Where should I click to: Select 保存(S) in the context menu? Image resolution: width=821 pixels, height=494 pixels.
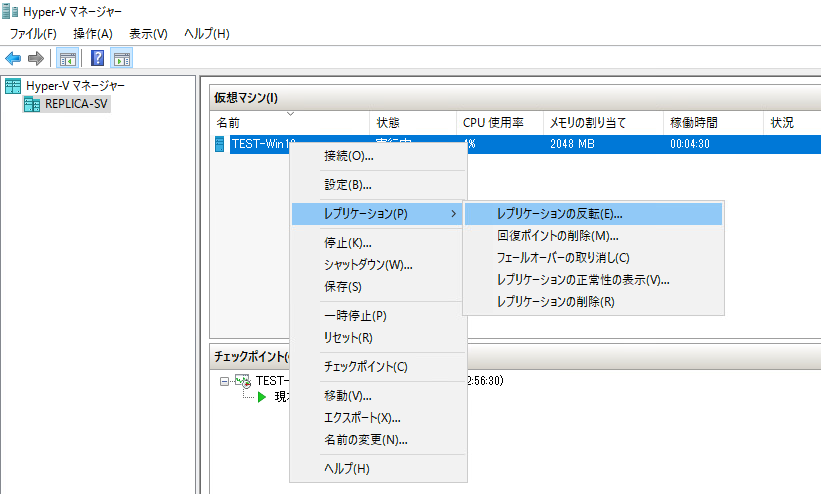pos(378,287)
